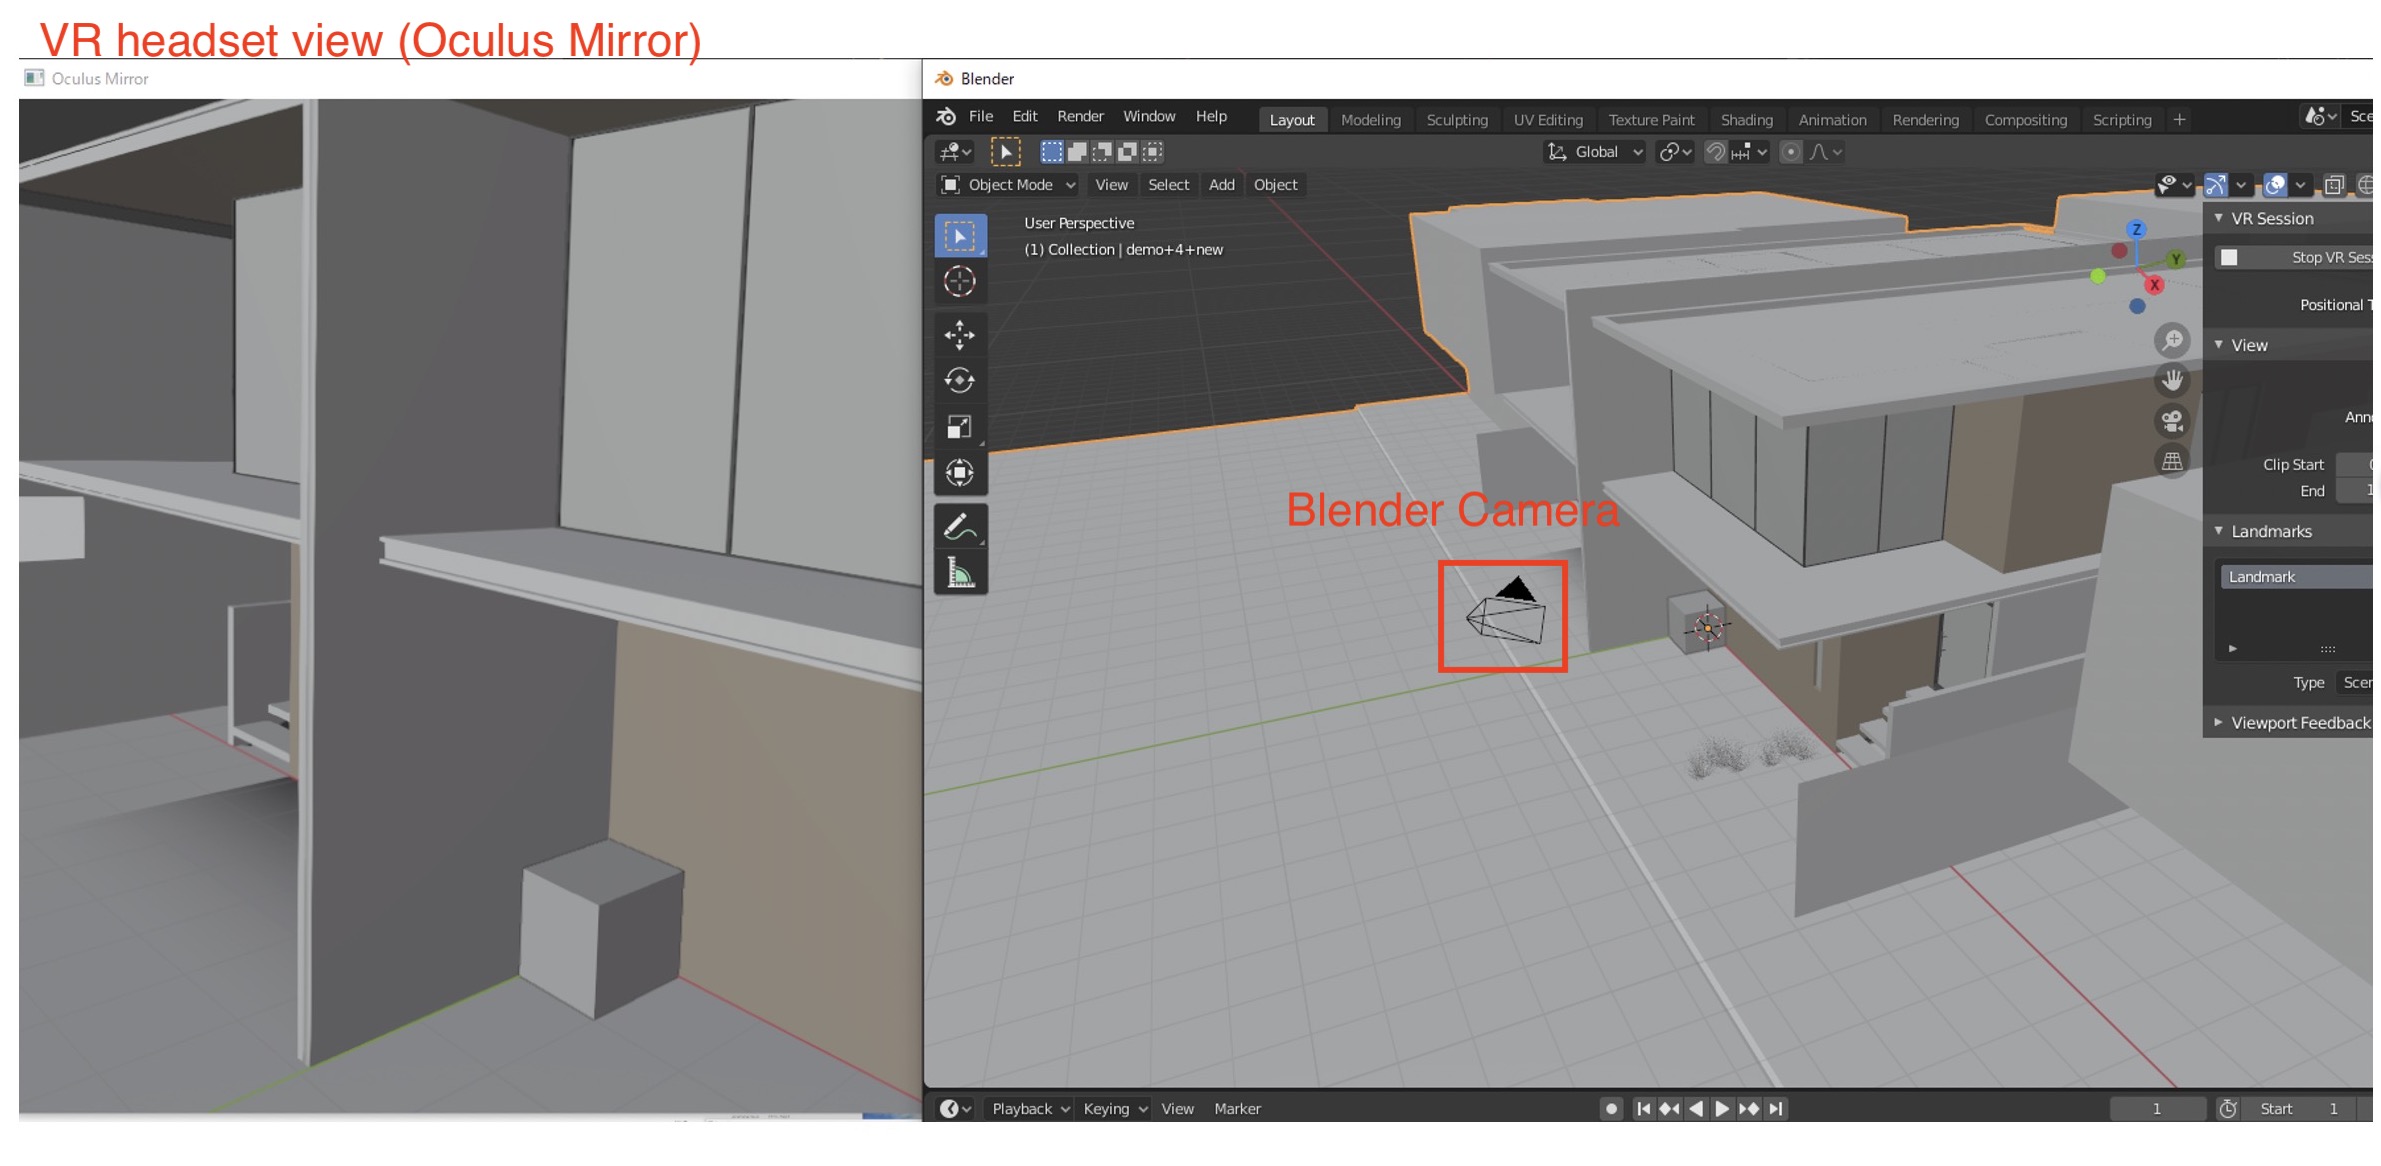This screenshot has width=2381, height=1166.
Task: Select the Landmark list entry
Action: tap(2297, 577)
